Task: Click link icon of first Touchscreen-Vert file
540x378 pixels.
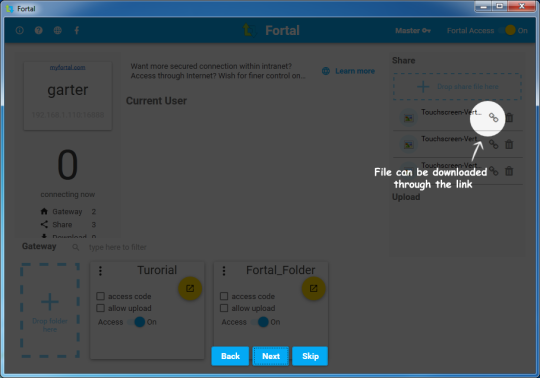Action: click(x=494, y=118)
